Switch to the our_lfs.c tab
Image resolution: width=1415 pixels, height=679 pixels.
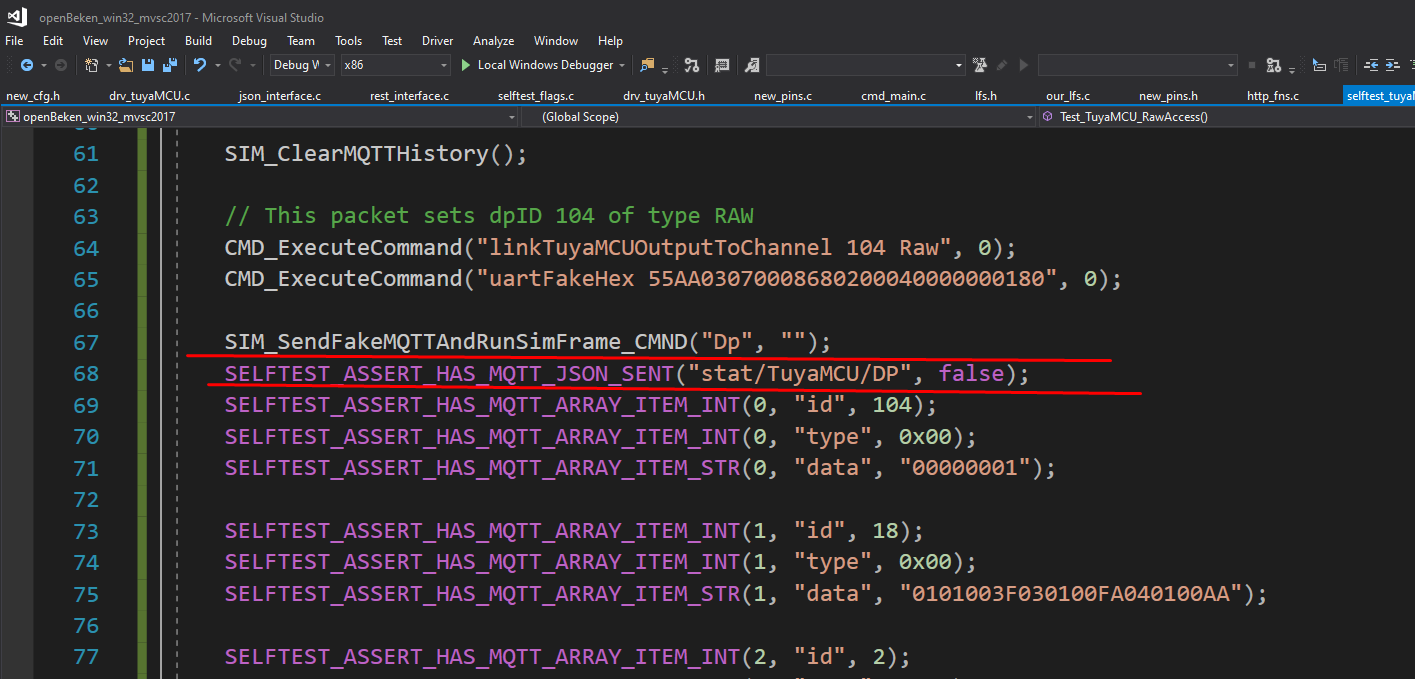click(1067, 96)
